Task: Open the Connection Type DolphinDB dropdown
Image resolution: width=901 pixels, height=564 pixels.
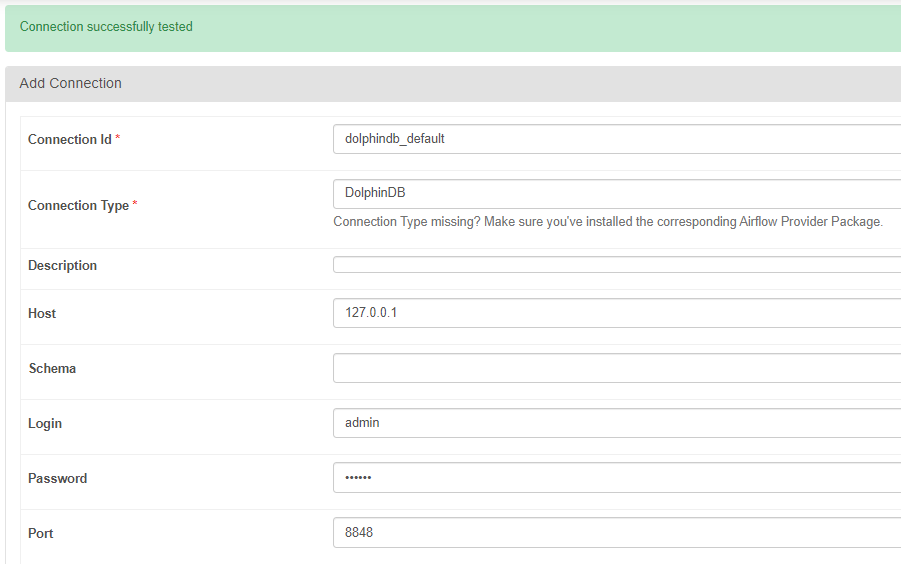Action: [617, 194]
